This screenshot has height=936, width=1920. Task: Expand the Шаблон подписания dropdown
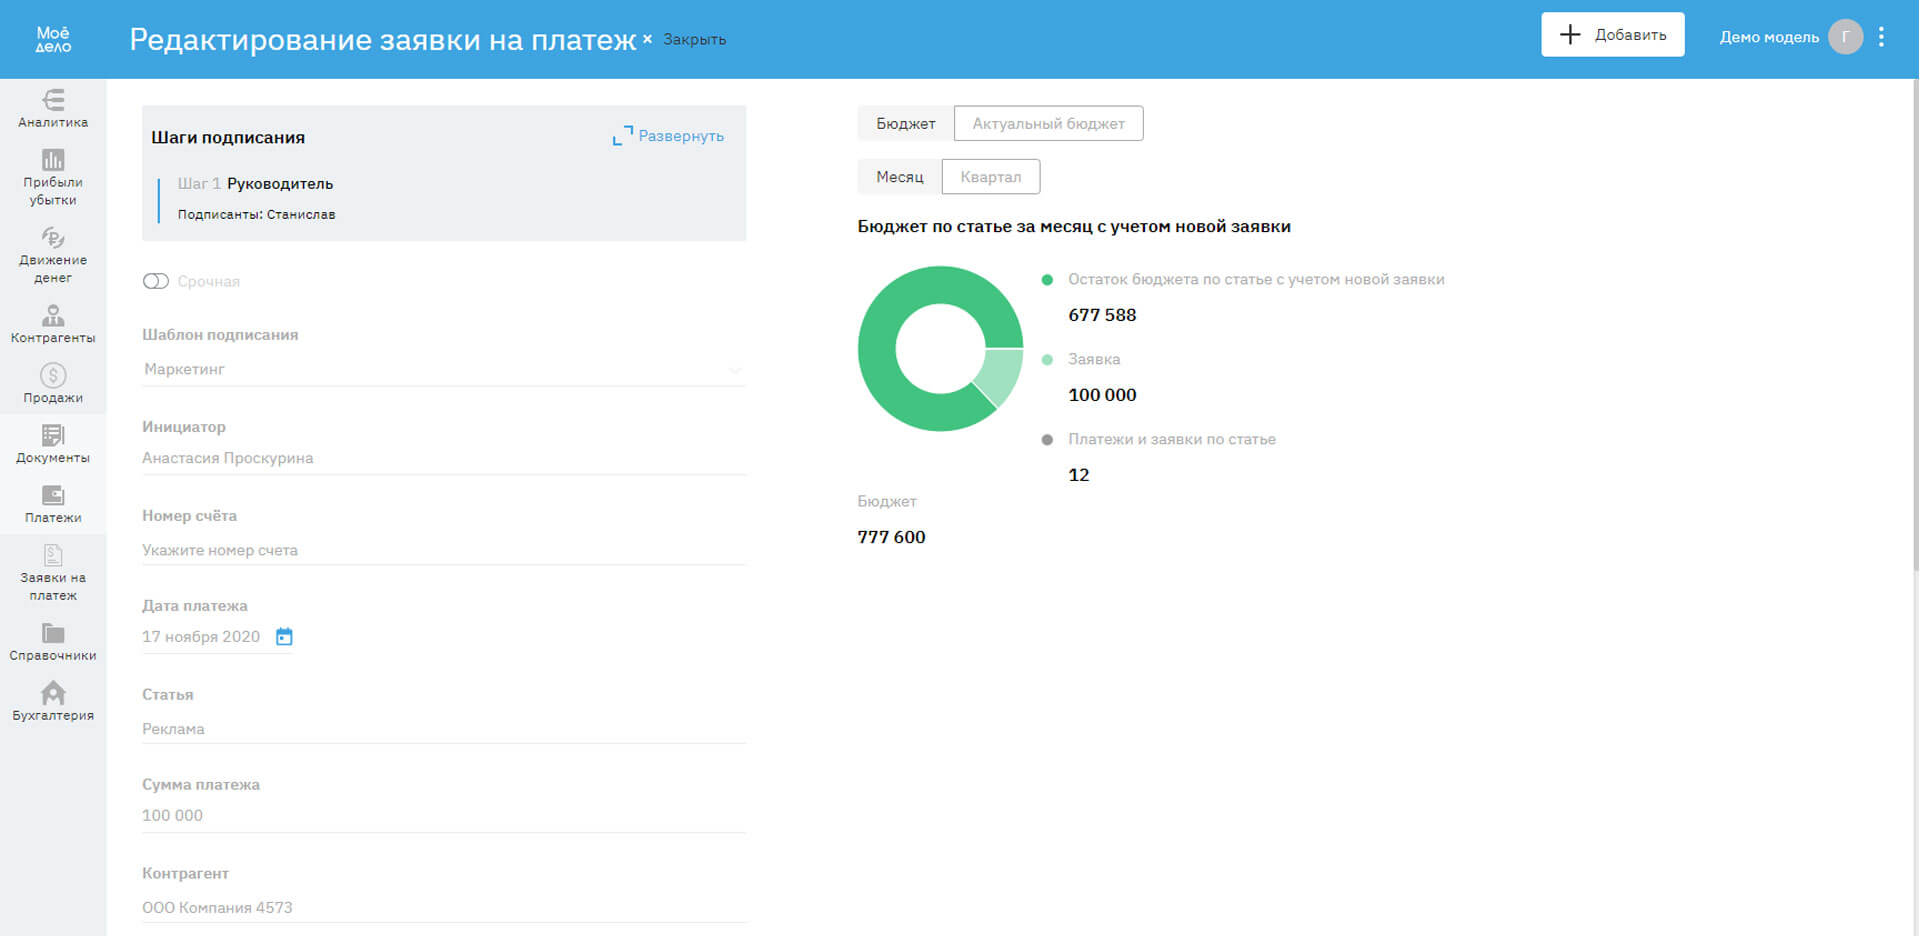735,370
